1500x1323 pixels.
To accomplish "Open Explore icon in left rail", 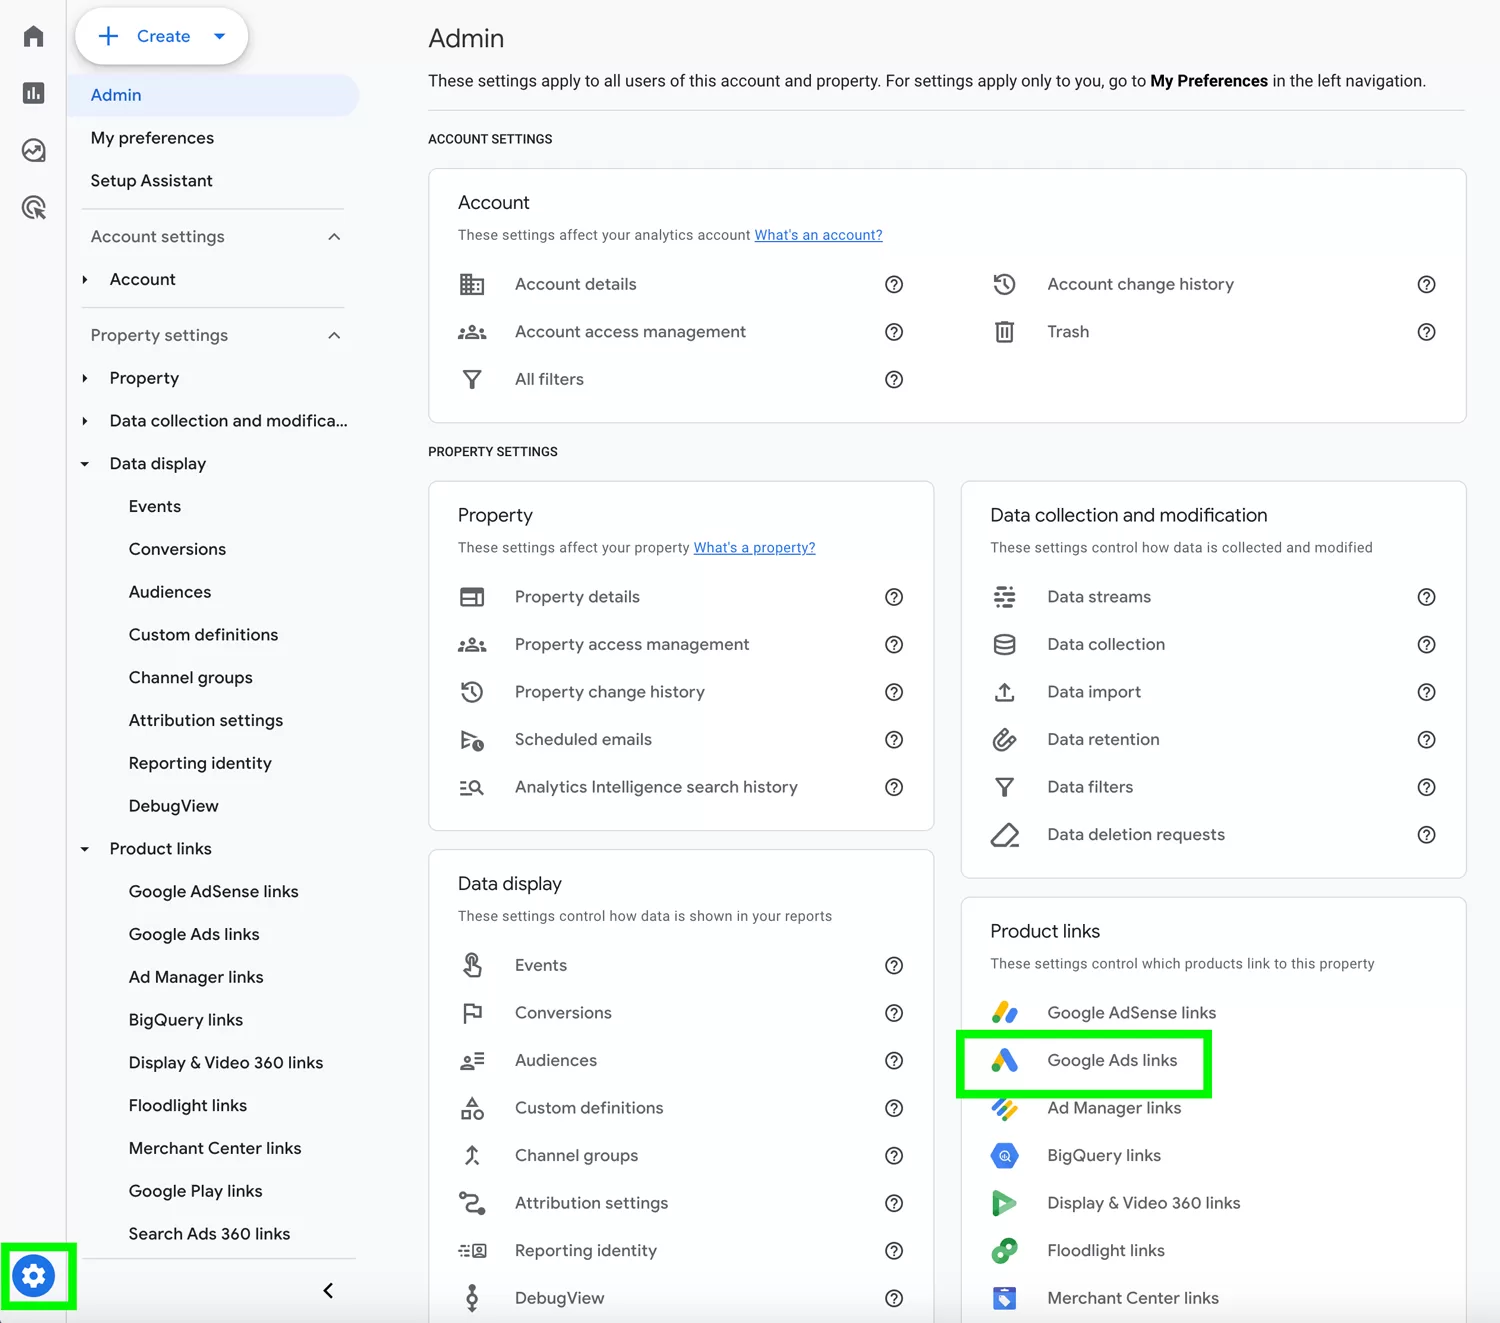I will [x=33, y=150].
